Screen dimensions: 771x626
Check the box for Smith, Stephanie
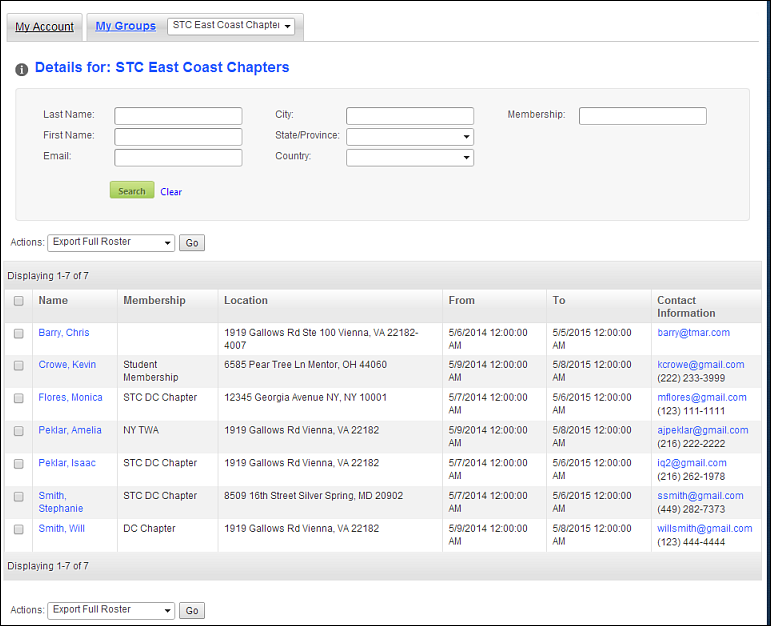pos(19,497)
